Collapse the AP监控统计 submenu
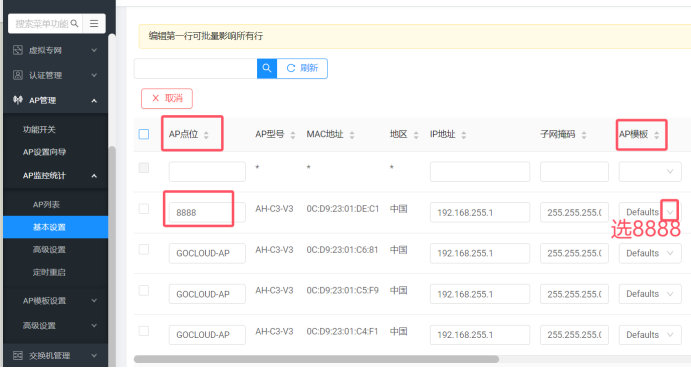Screen dimensions: 691x368 click(94, 175)
